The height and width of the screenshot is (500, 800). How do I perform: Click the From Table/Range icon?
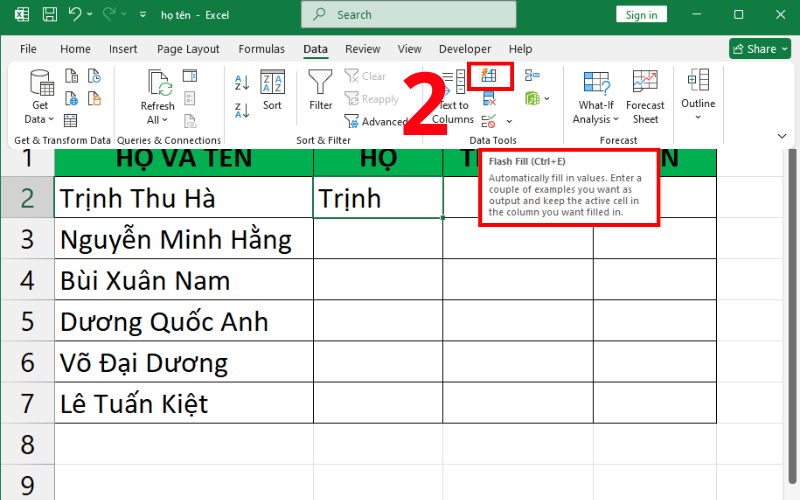[x=70, y=120]
